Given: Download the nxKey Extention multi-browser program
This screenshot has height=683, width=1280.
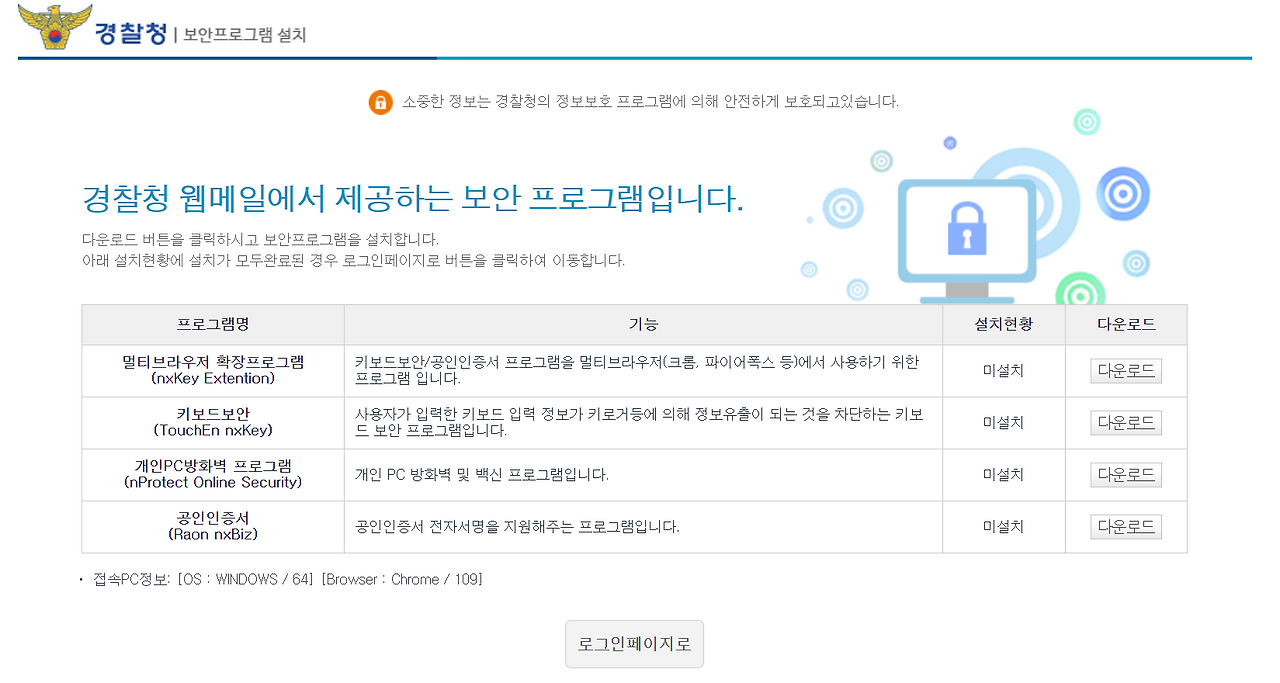Looking at the screenshot, I should coord(1126,370).
